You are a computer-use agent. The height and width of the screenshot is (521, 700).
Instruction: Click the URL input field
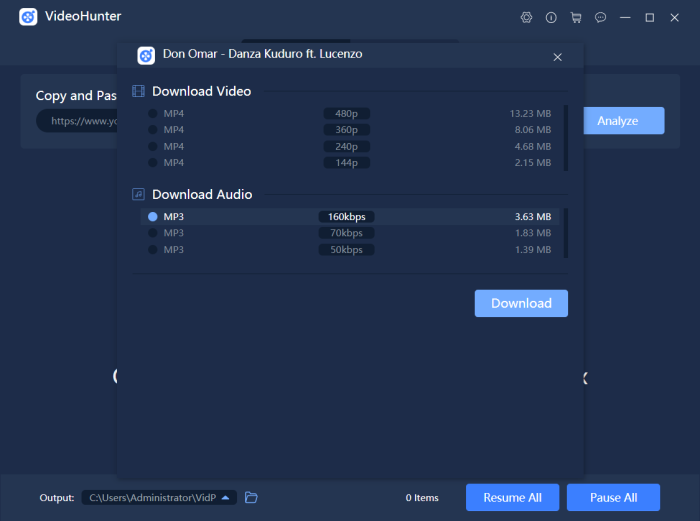tap(77, 121)
